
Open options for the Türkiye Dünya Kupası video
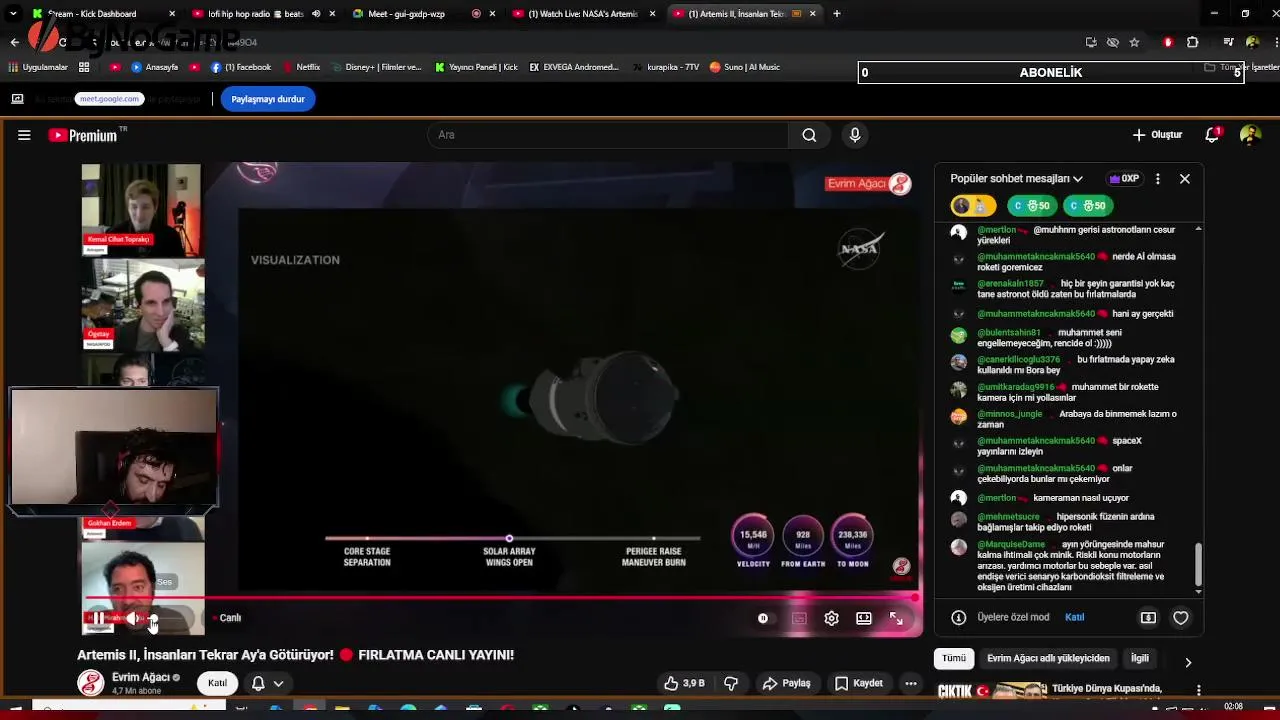1198,690
